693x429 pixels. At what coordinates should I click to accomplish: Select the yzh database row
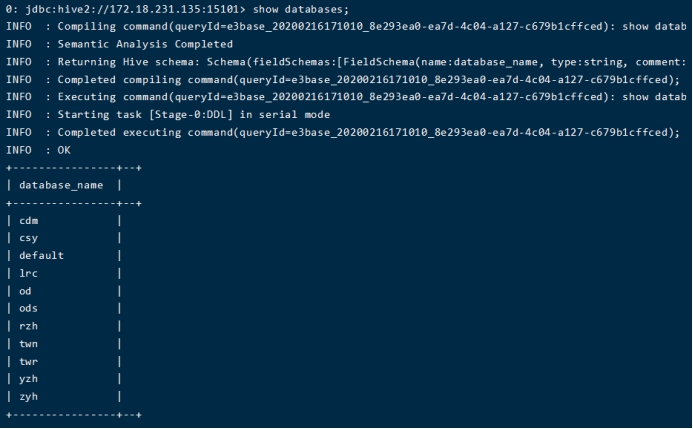pos(29,379)
